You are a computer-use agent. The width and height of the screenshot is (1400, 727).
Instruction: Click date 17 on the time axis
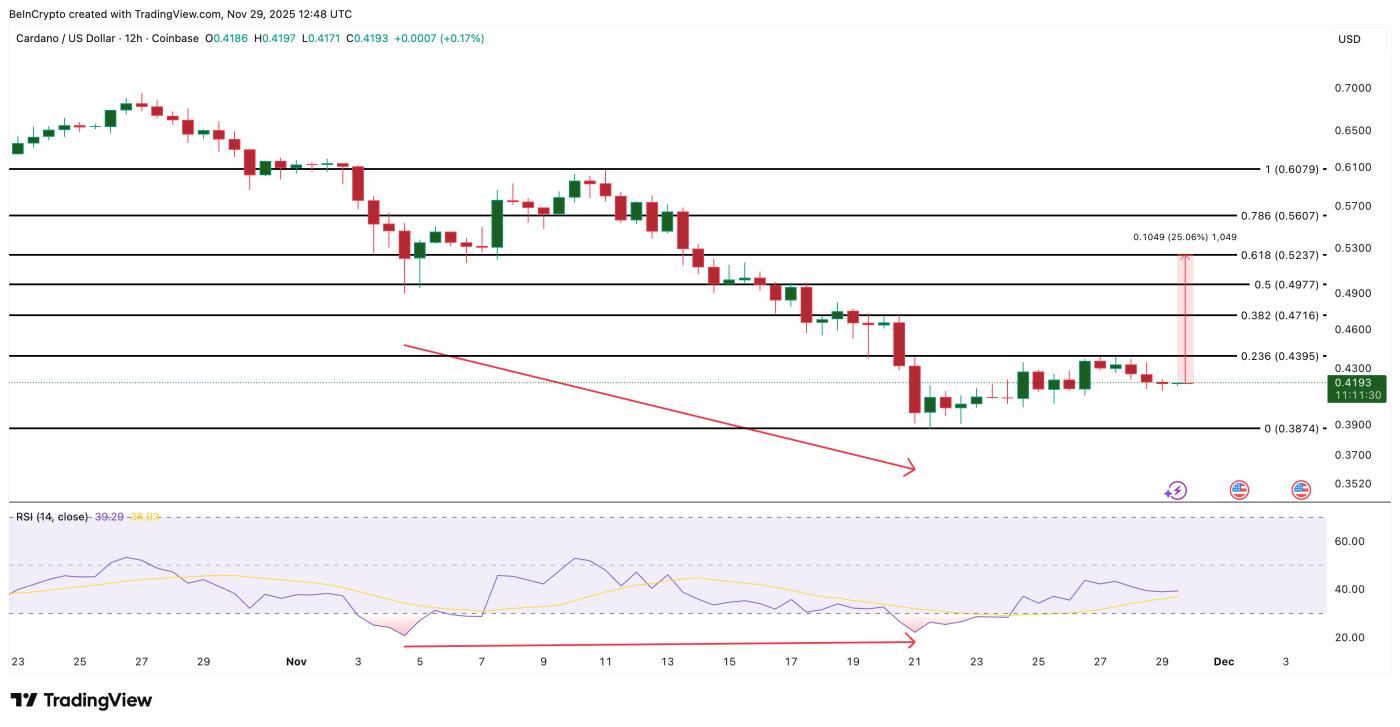coord(791,661)
